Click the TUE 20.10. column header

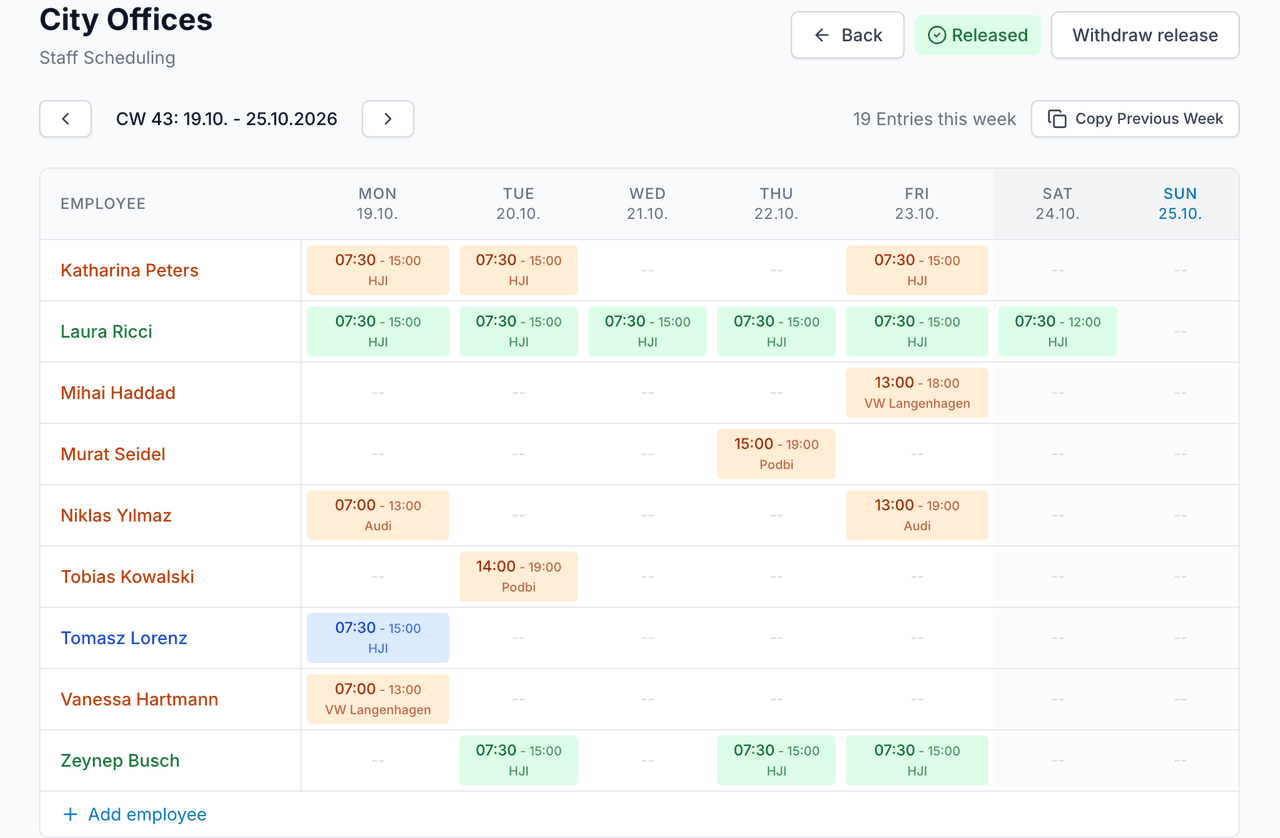(x=518, y=203)
